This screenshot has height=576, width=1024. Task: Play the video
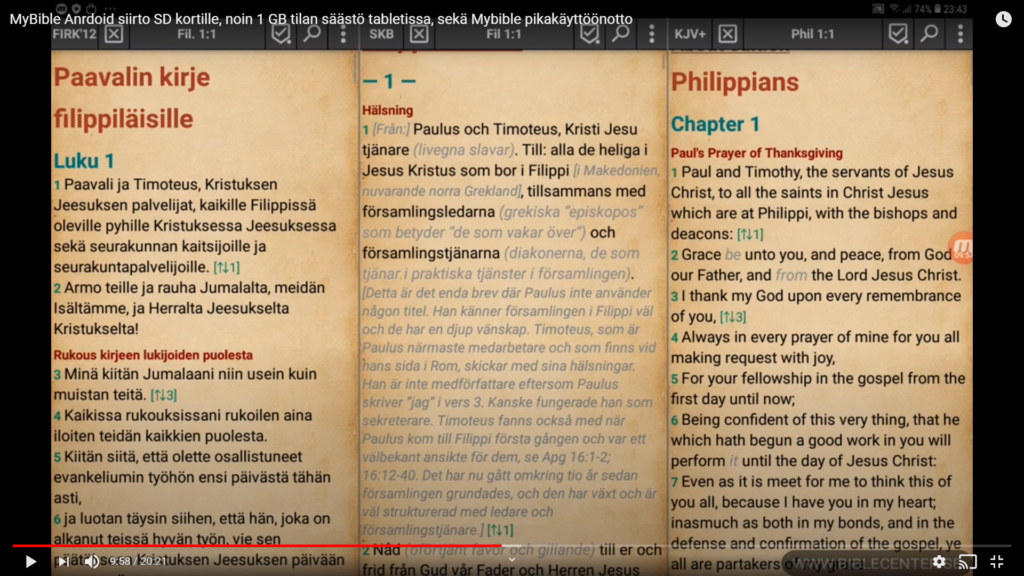pyautogui.click(x=30, y=561)
